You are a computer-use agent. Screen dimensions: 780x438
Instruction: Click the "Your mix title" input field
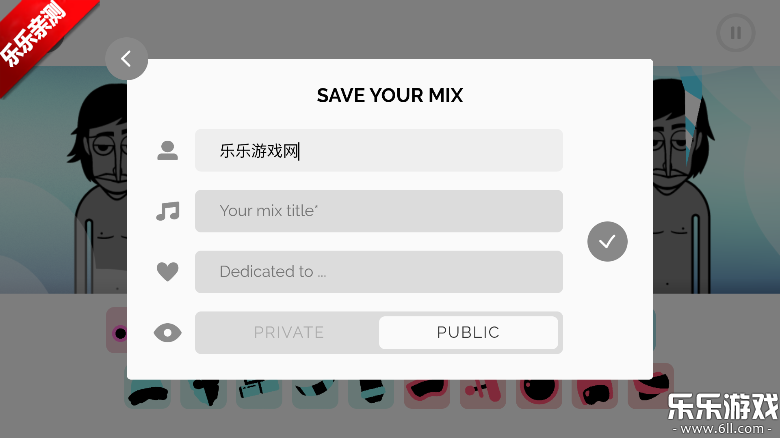(x=378, y=211)
